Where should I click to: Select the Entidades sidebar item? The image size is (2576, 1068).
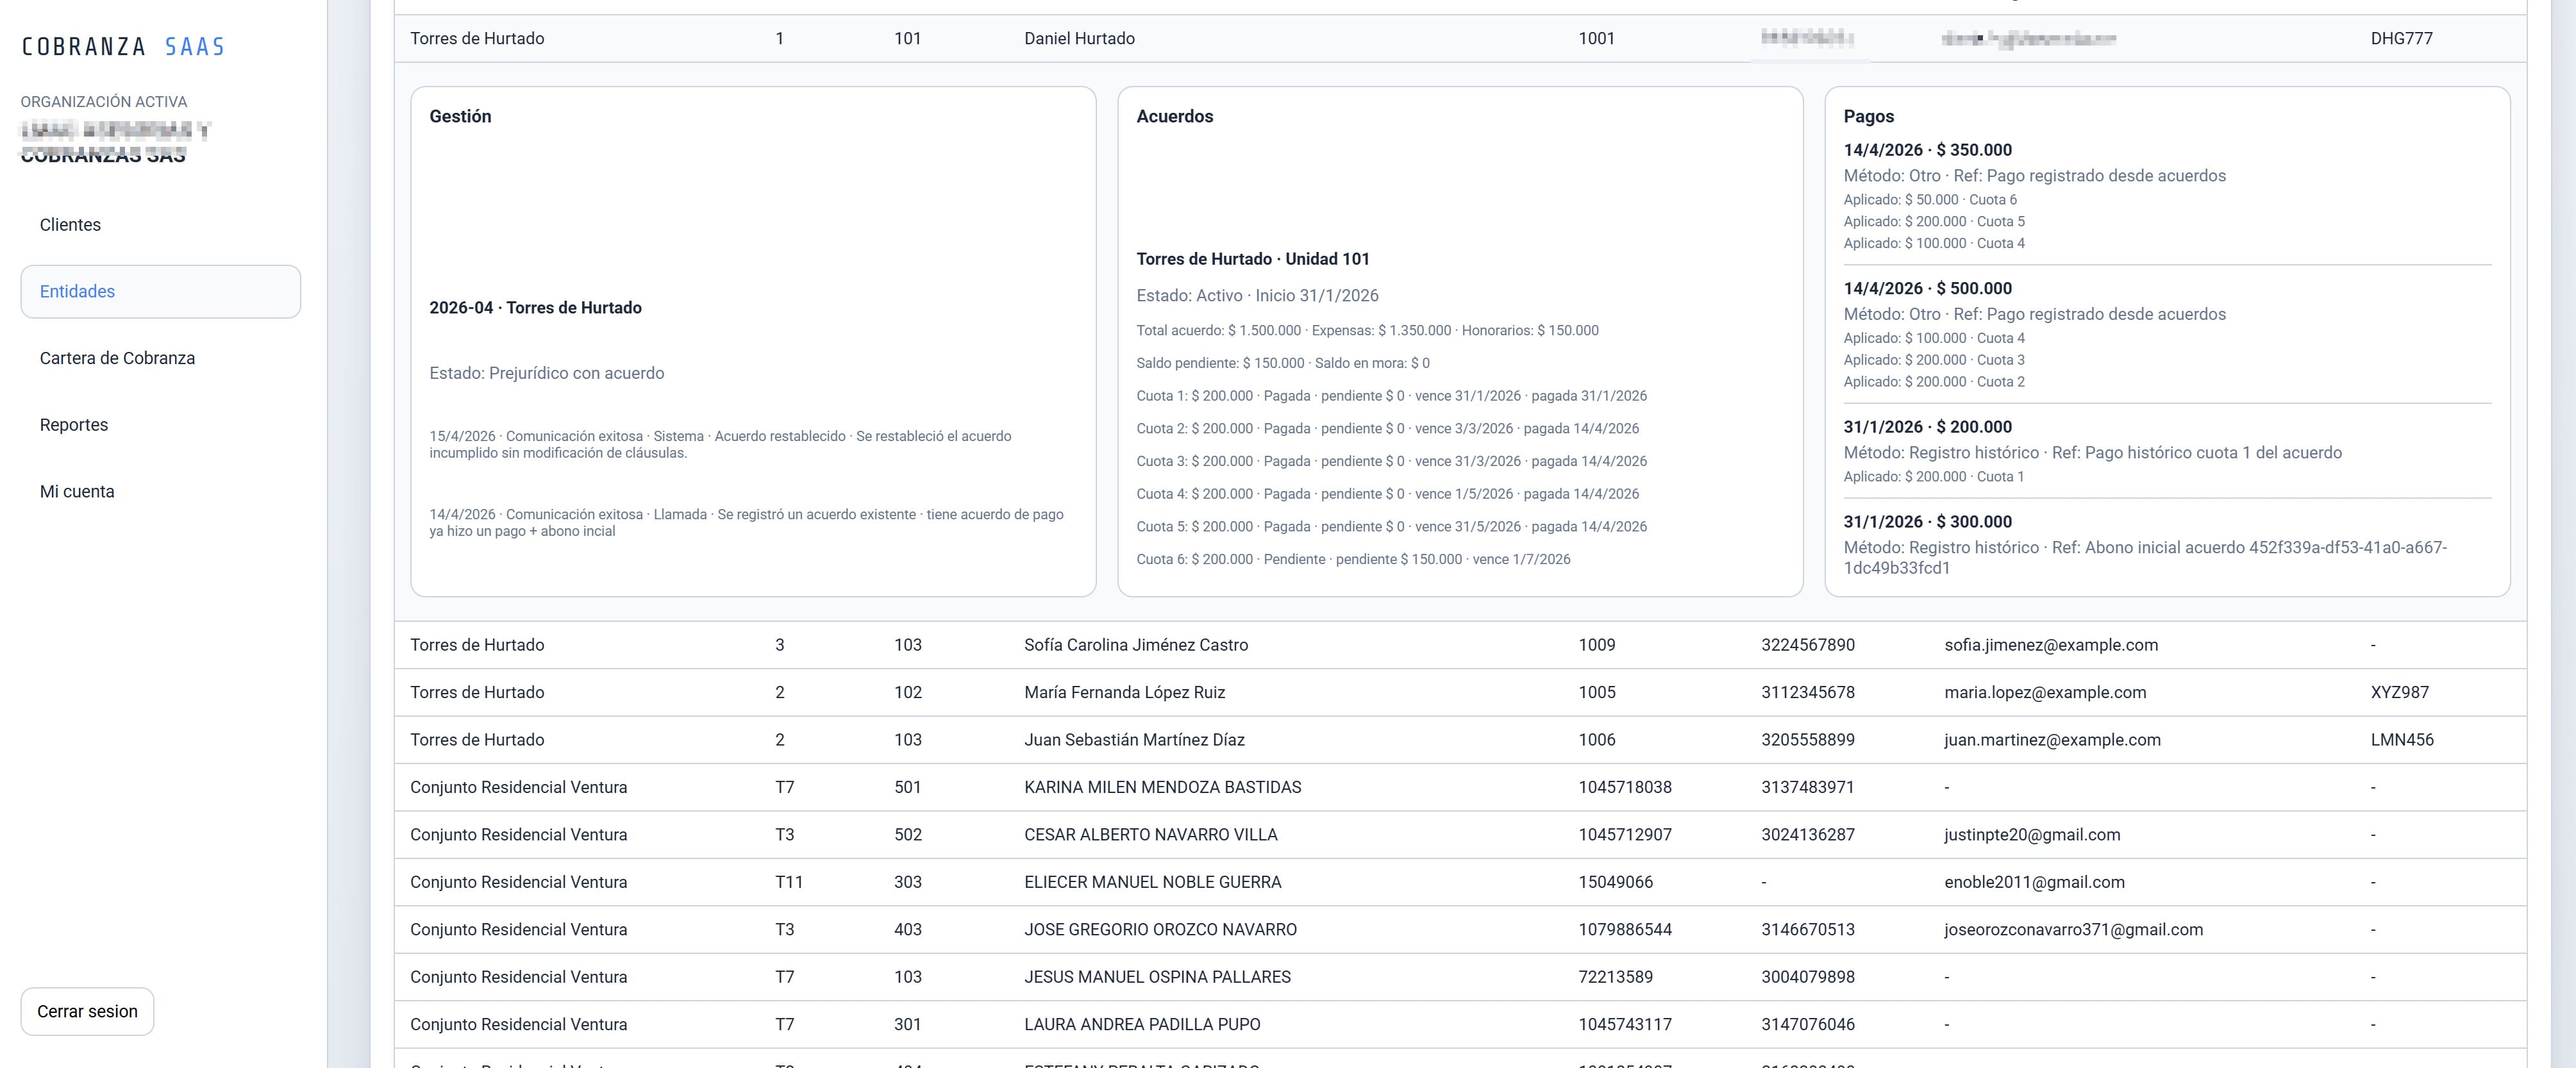click(x=160, y=291)
